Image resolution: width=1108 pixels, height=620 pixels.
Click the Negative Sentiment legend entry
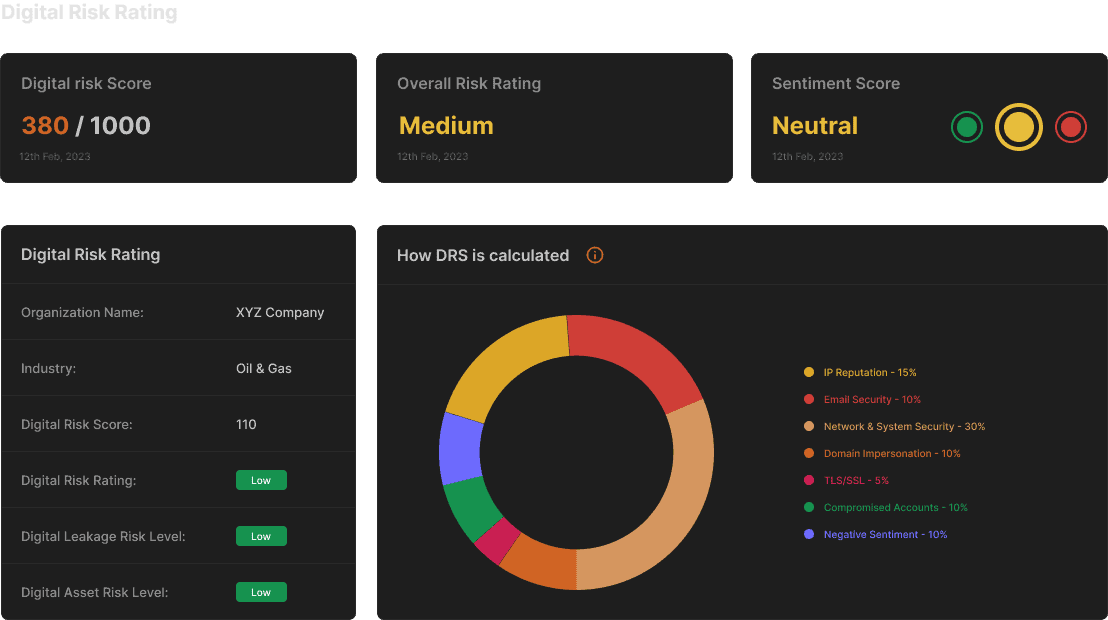pyautogui.click(x=876, y=534)
